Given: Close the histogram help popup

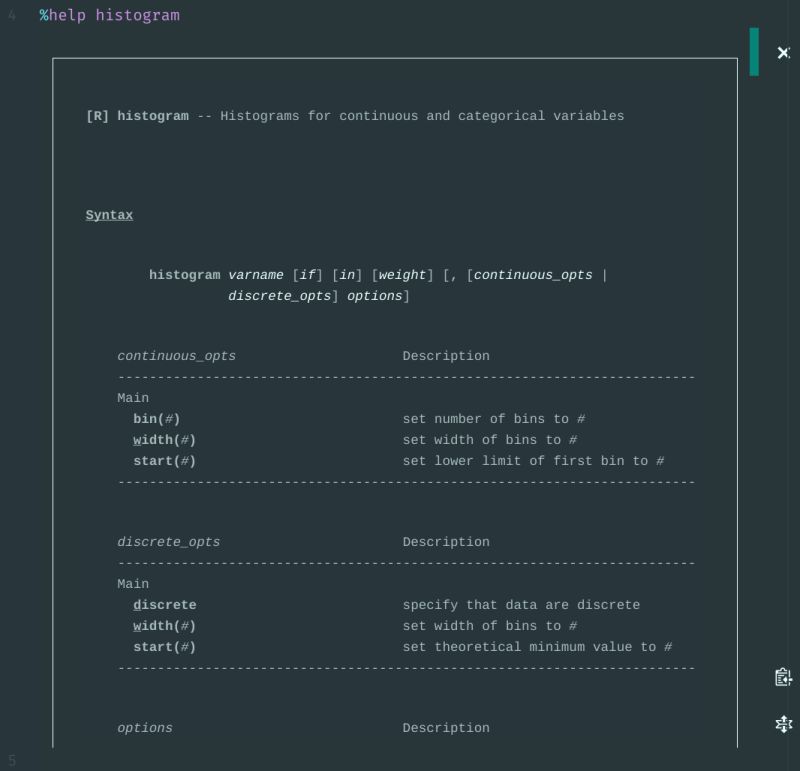Looking at the screenshot, I should pyautogui.click(x=784, y=53).
